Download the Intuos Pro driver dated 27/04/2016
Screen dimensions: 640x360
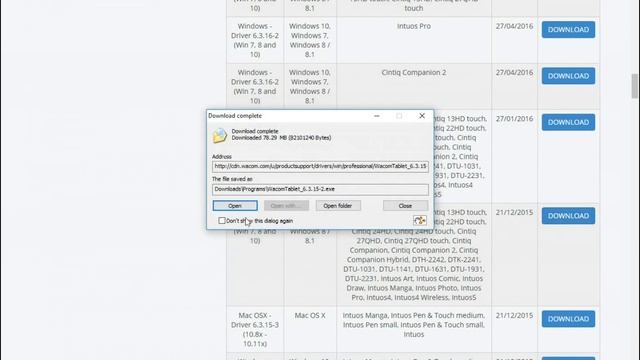(568, 30)
